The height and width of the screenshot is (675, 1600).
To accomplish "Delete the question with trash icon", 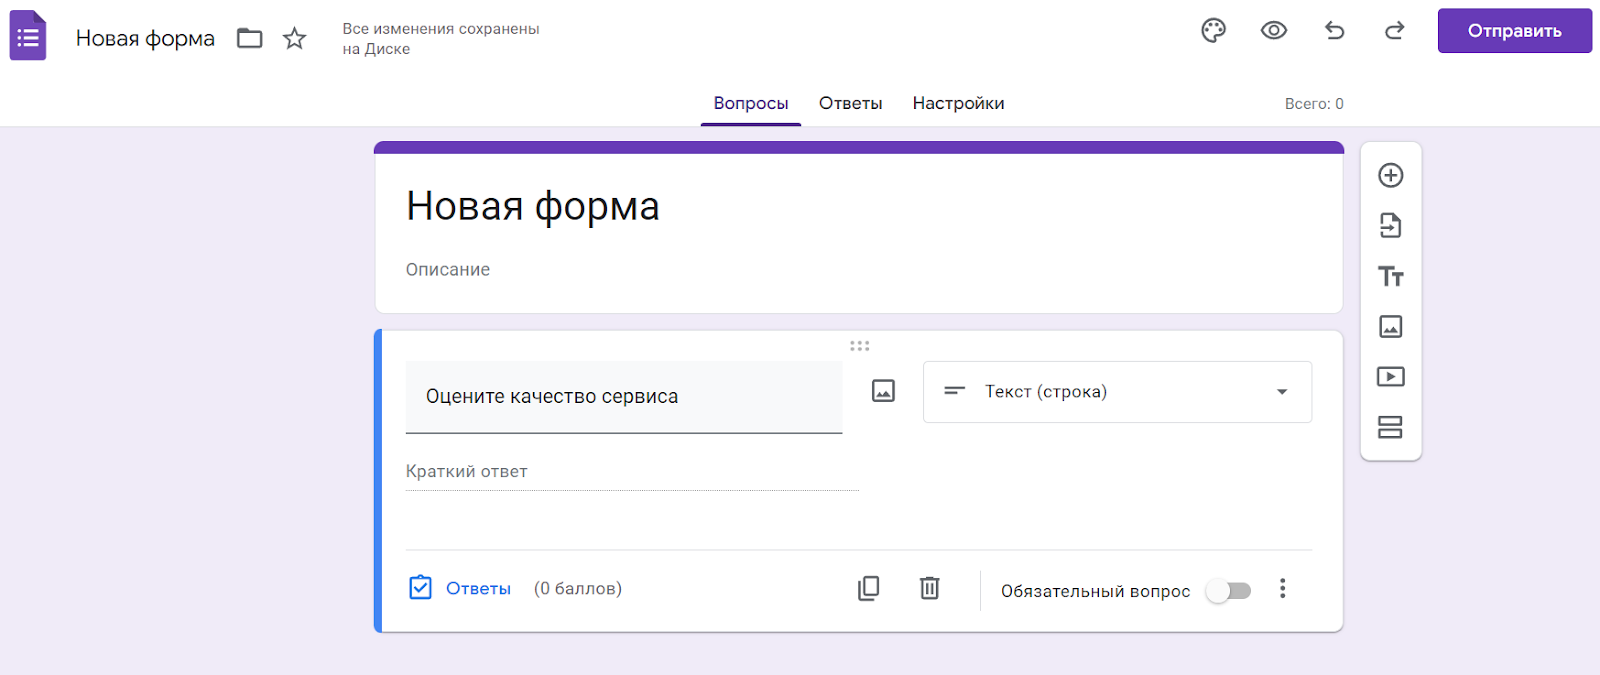I will (929, 588).
